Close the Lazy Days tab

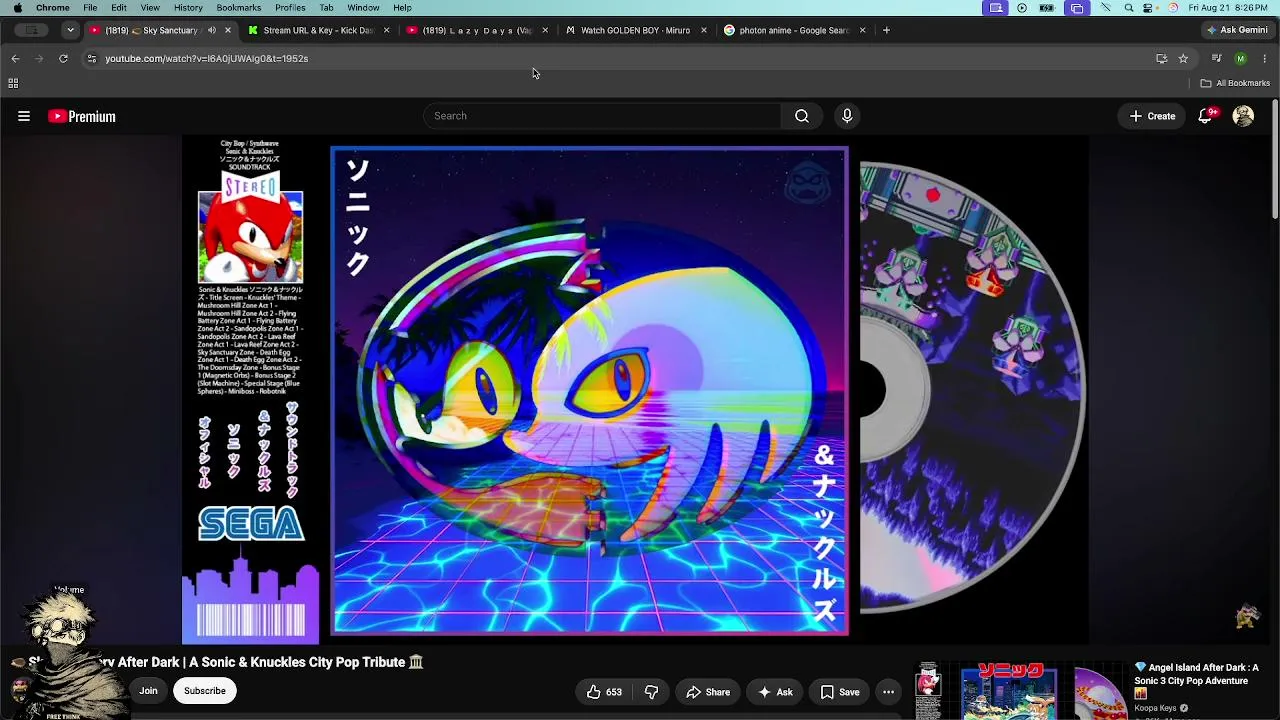point(545,30)
